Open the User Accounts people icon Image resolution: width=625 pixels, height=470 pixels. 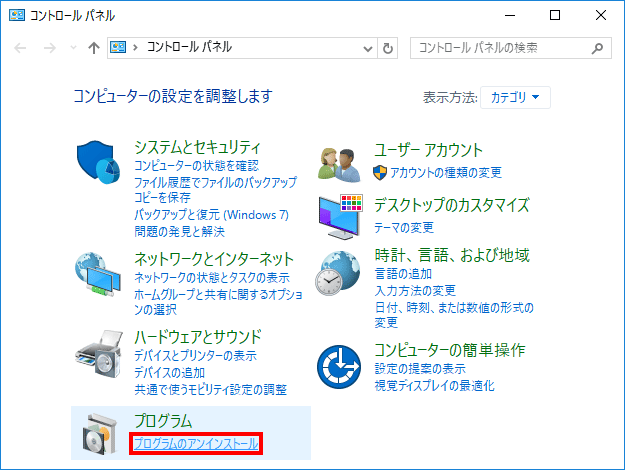pyautogui.click(x=339, y=162)
